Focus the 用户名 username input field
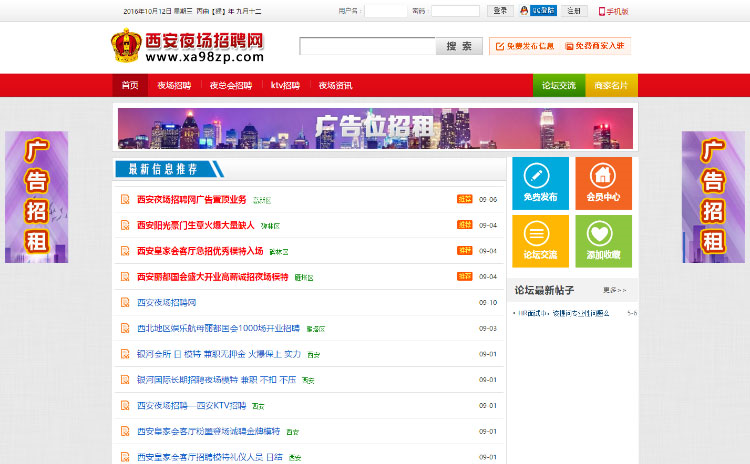This screenshot has height=464, width=750. [x=385, y=11]
